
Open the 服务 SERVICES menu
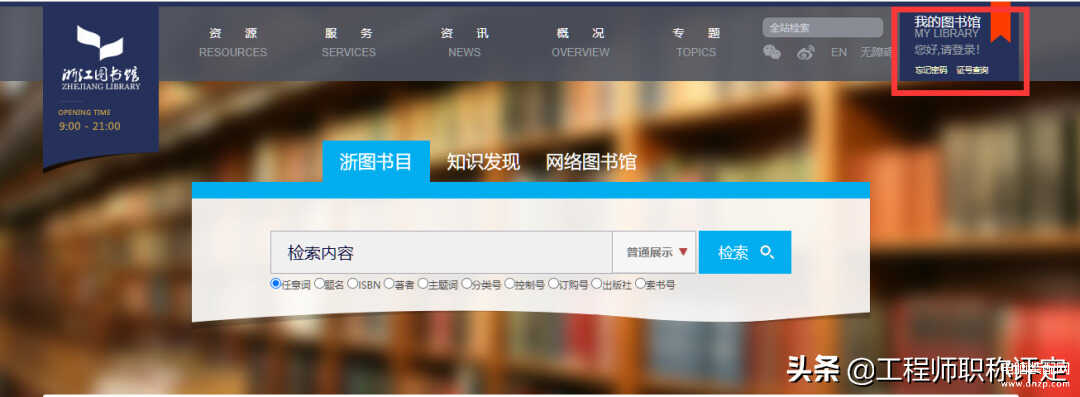point(349,42)
